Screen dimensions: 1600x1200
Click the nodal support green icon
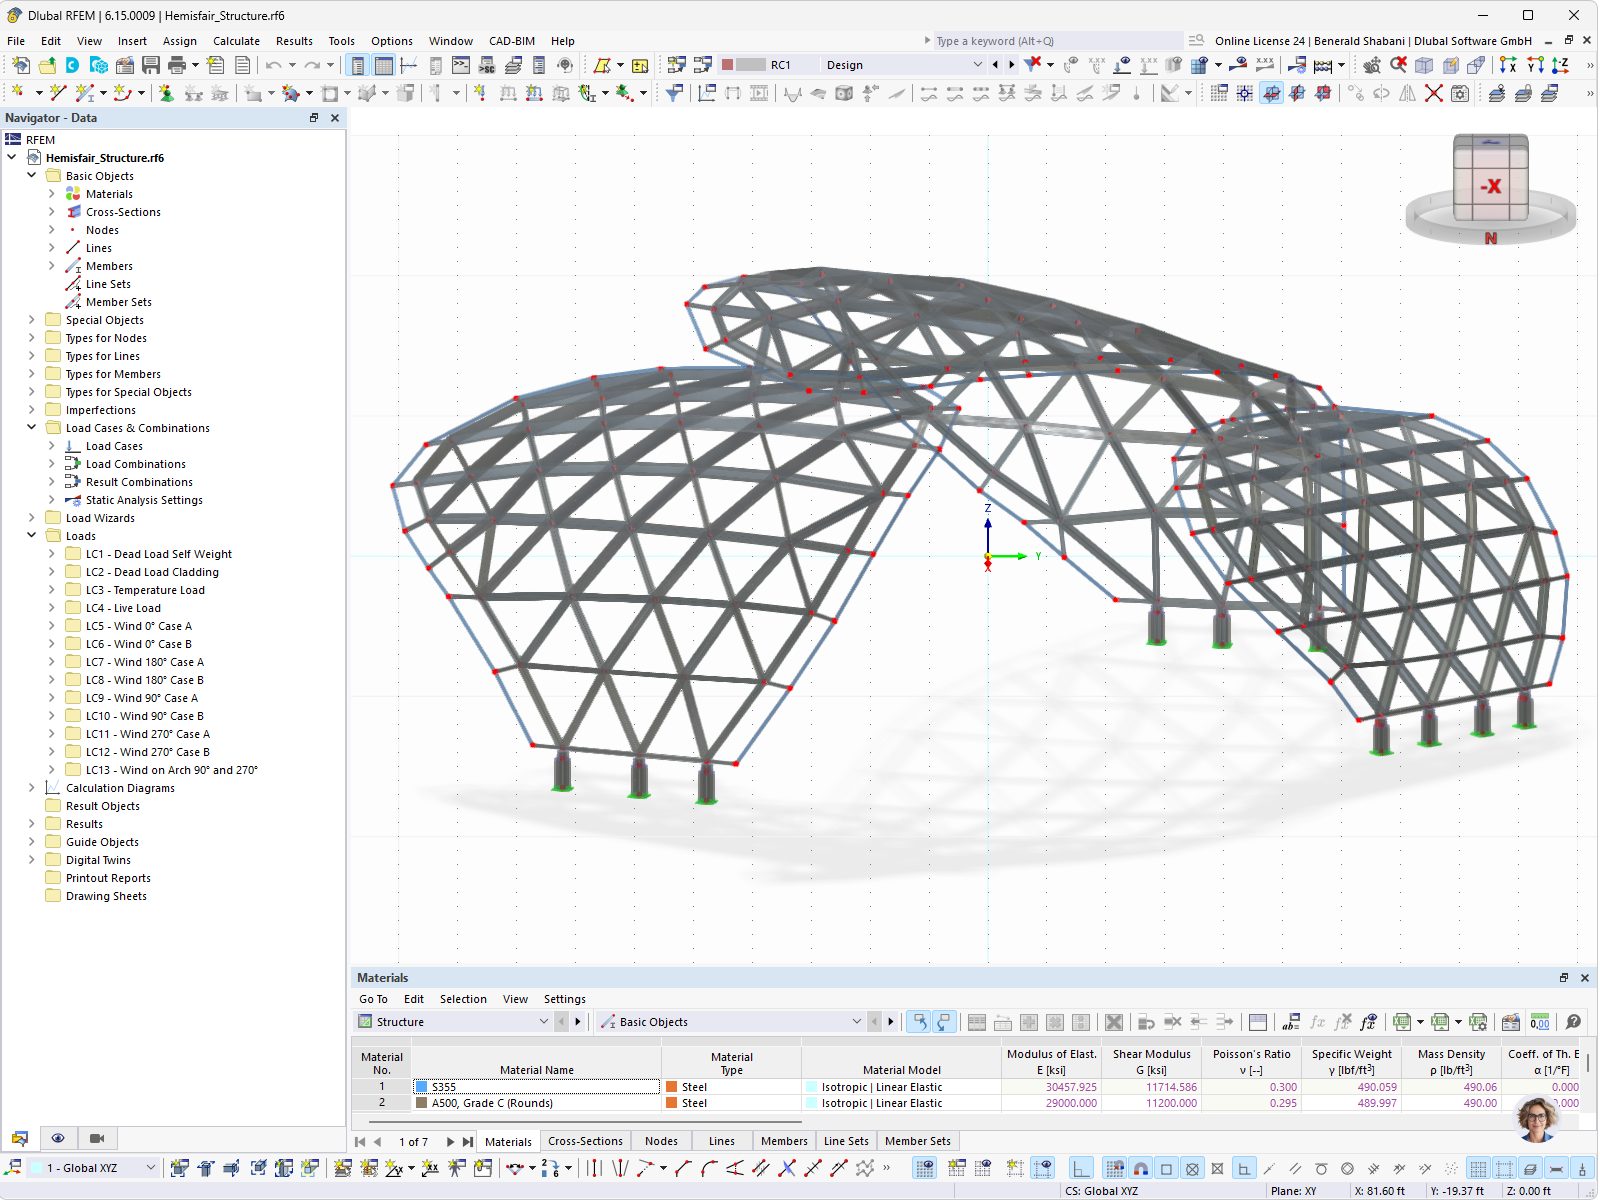(166, 93)
